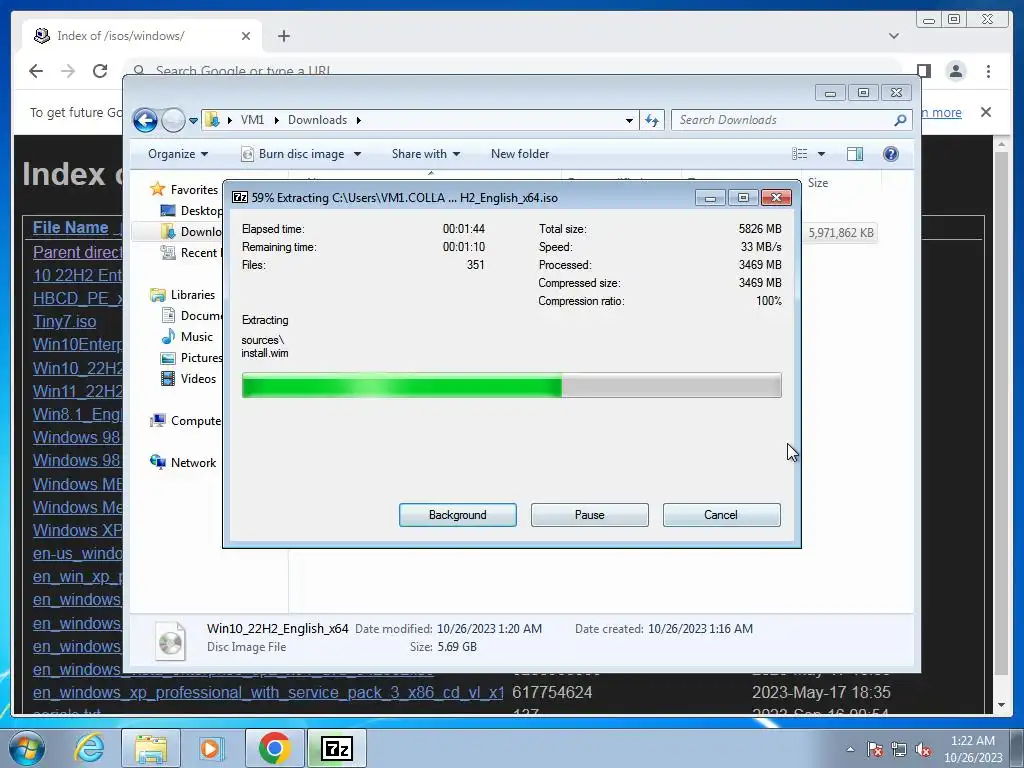Dismiss the Chrome info bar
The image size is (1024, 768).
[986, 112]
